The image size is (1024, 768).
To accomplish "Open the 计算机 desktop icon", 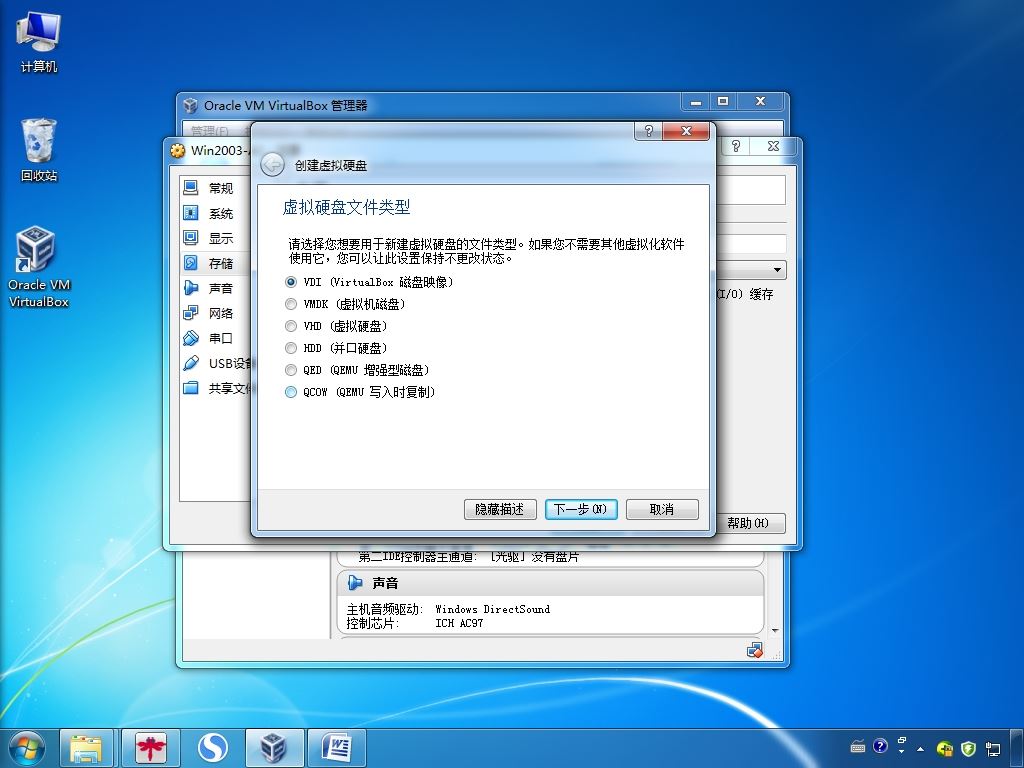I will pyautogui.click(x=39, y=42).
